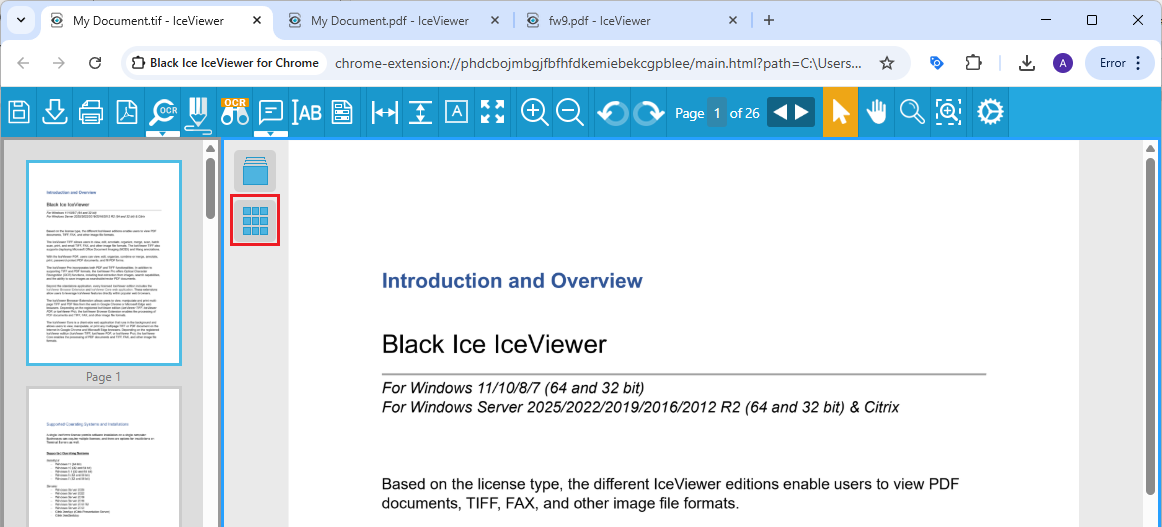Click the actual size A icon
The height and width of the screenshot is (527, 1162).
tap(456, 112)
